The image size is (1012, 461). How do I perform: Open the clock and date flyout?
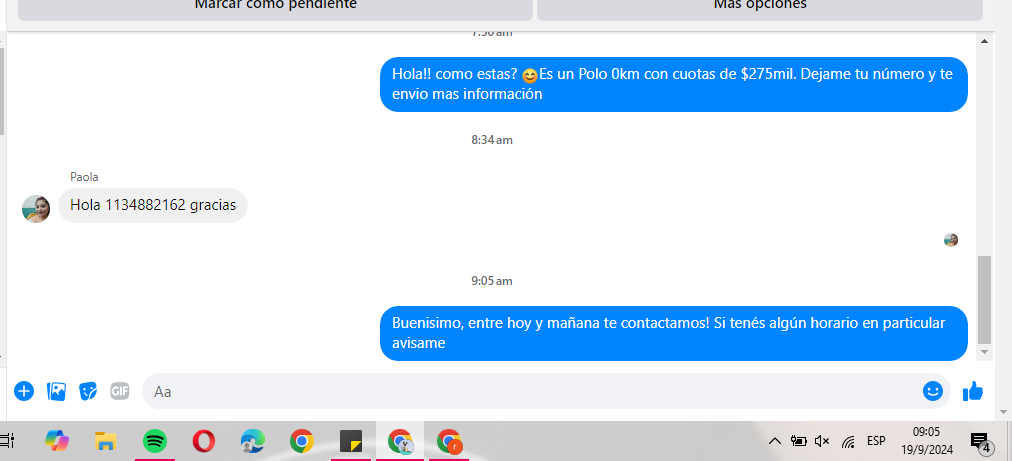(926, 441)
